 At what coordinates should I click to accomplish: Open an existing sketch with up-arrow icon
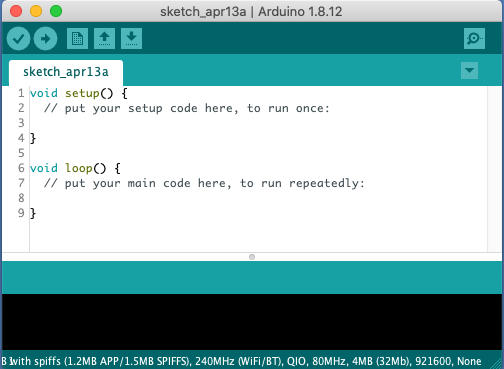tap(104, 39)
